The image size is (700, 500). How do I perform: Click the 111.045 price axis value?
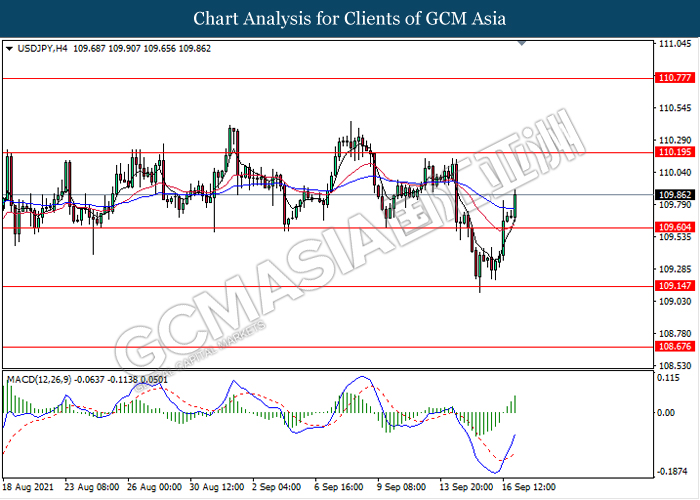(x=675, y=44)
